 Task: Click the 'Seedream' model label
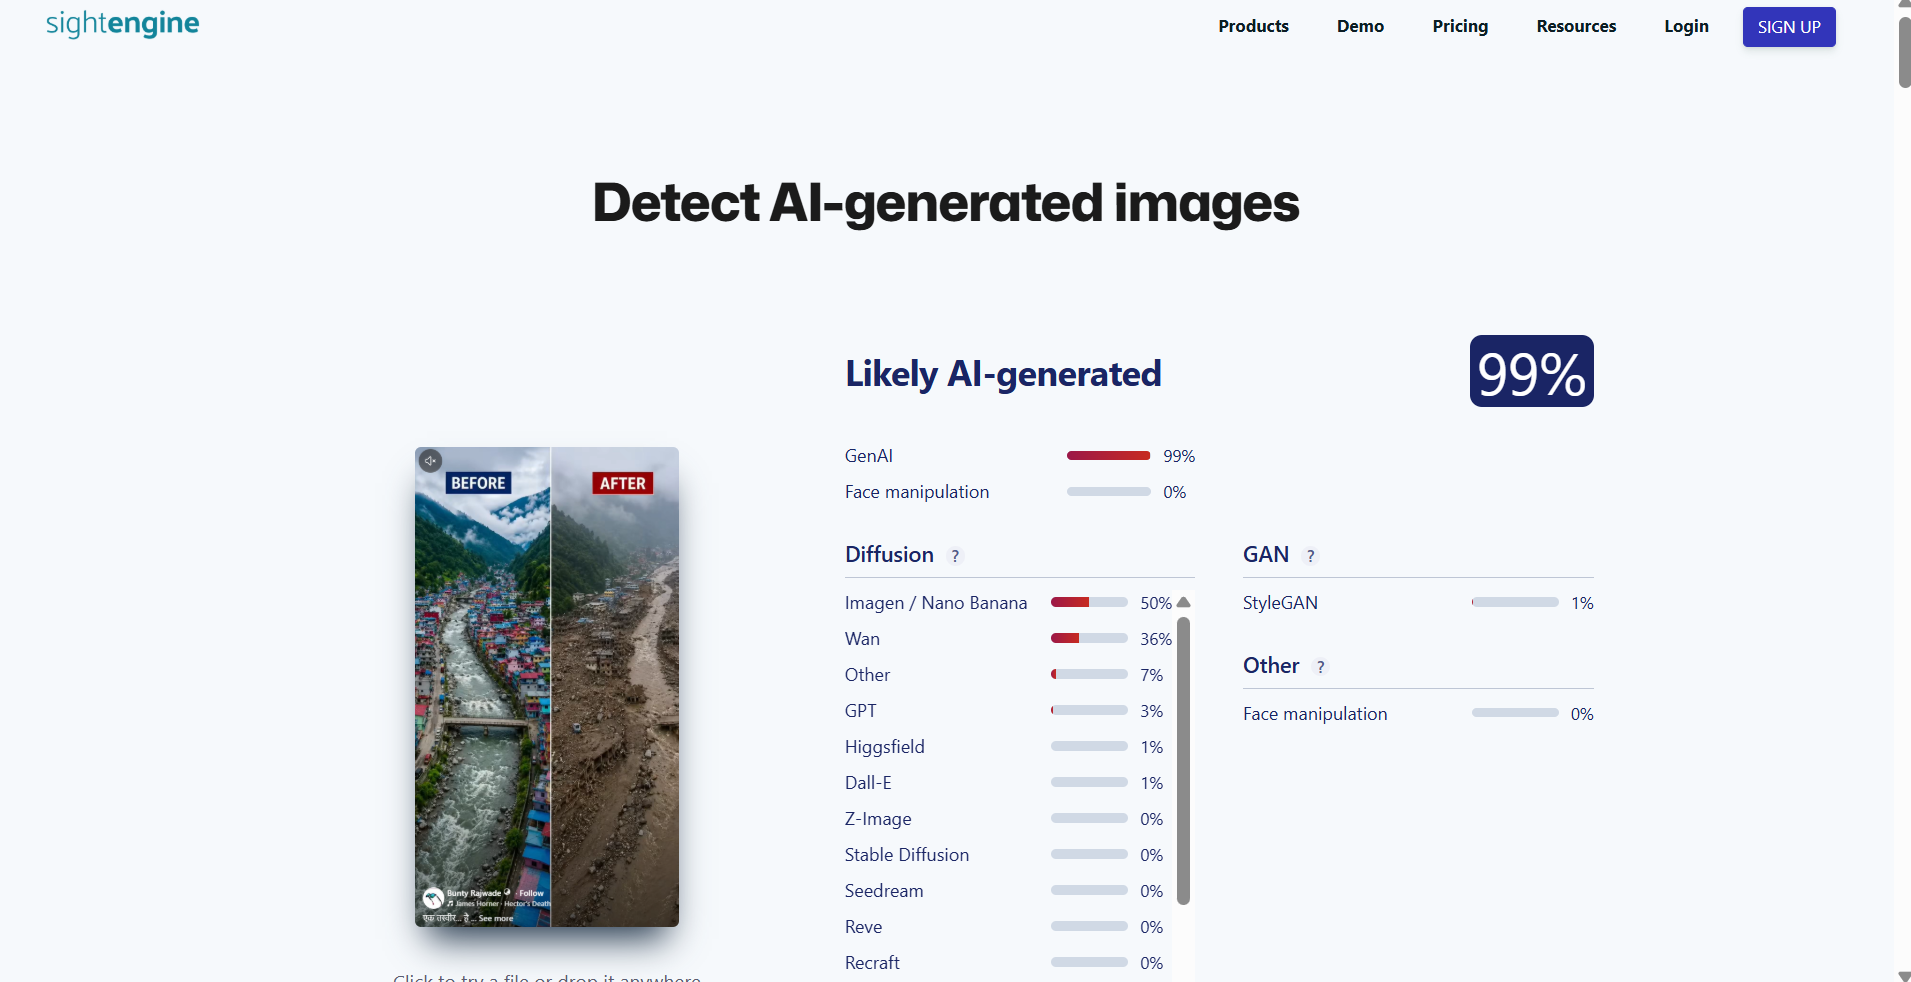click(x=884, y=891)
